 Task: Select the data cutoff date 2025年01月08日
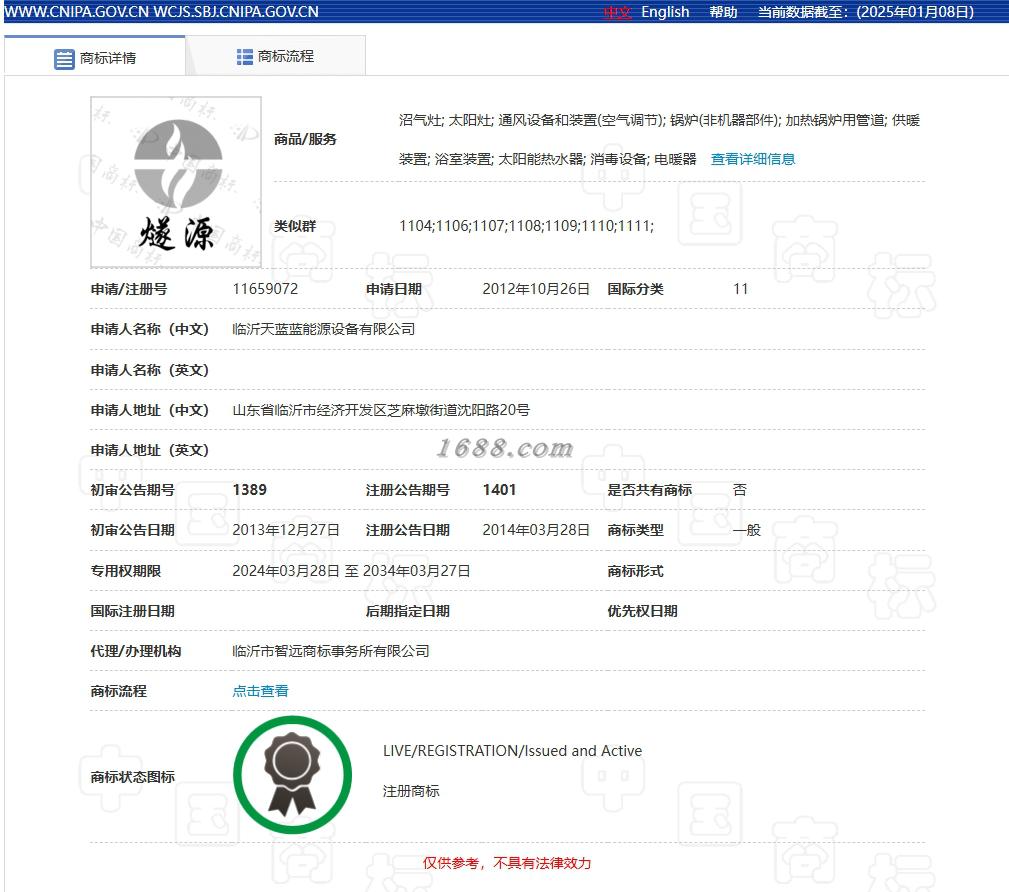tap(915, 12)
